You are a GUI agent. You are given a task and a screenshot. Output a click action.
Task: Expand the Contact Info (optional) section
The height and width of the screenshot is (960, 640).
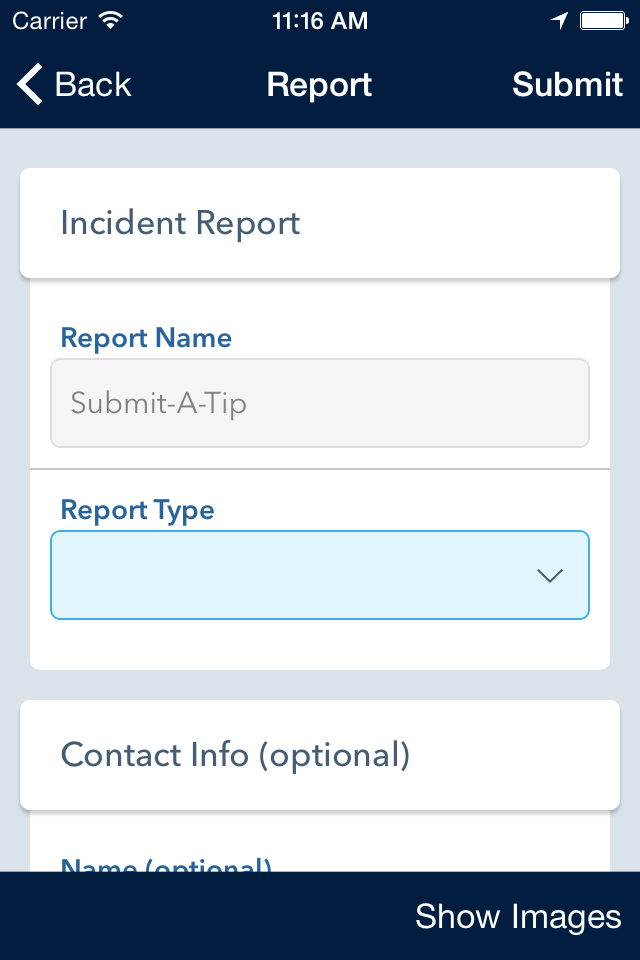pyautogui.click(x=320, y=755)
